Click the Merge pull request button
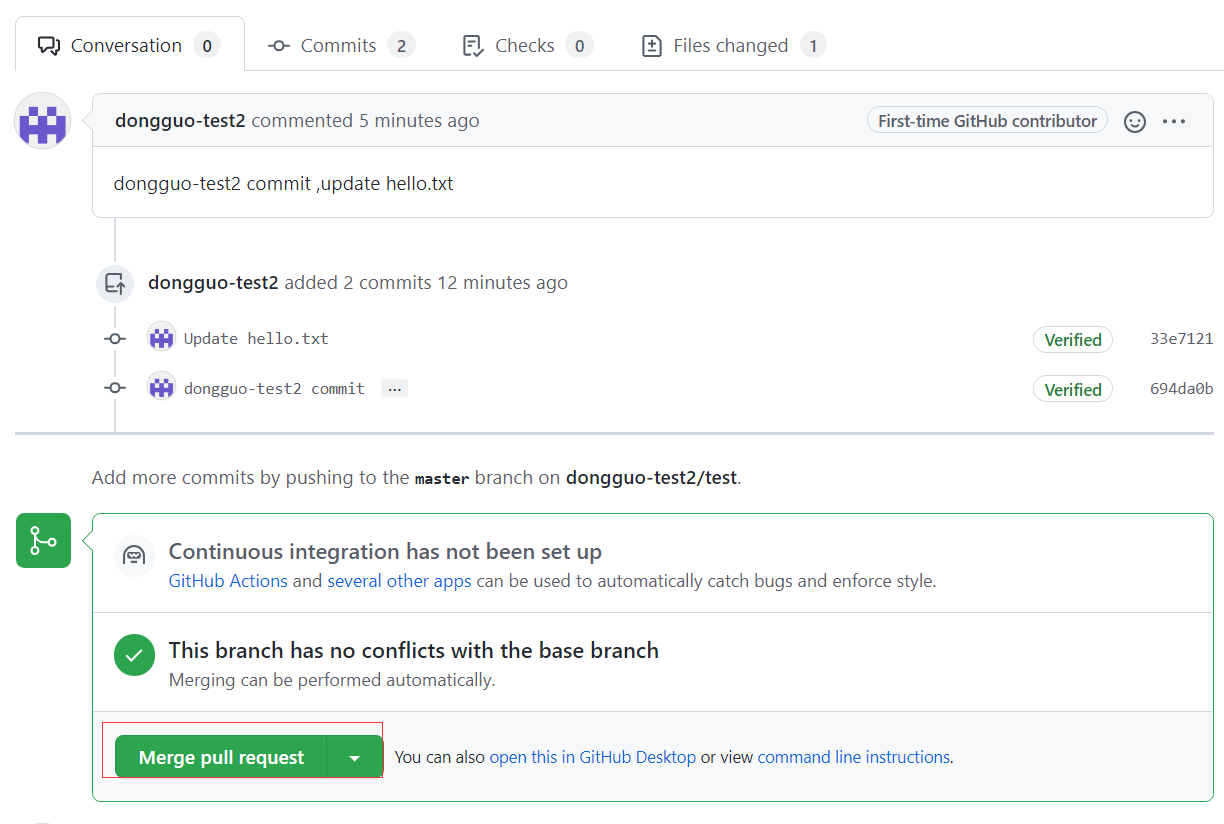The image size is (1224, 824). click(x=221, y=757)
